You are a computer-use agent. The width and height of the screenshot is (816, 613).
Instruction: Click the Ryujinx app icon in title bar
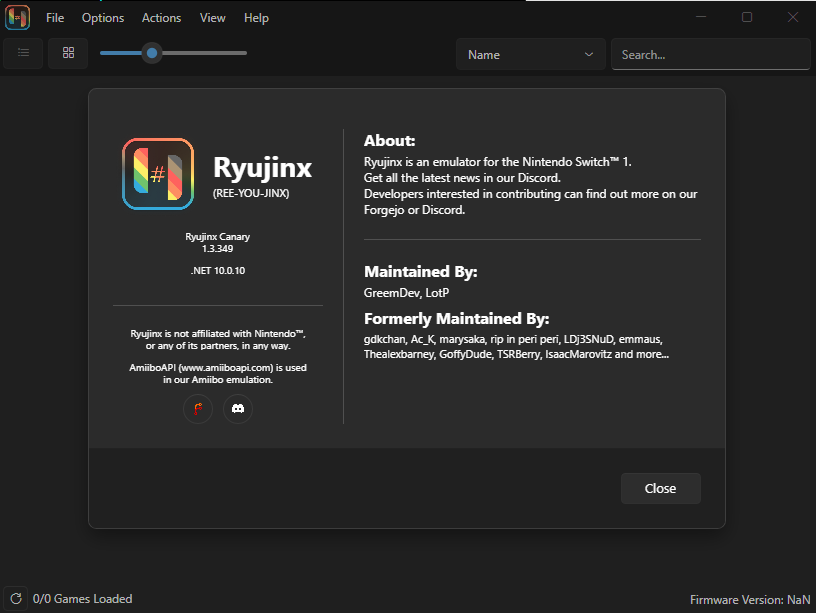tap(17, 17)
